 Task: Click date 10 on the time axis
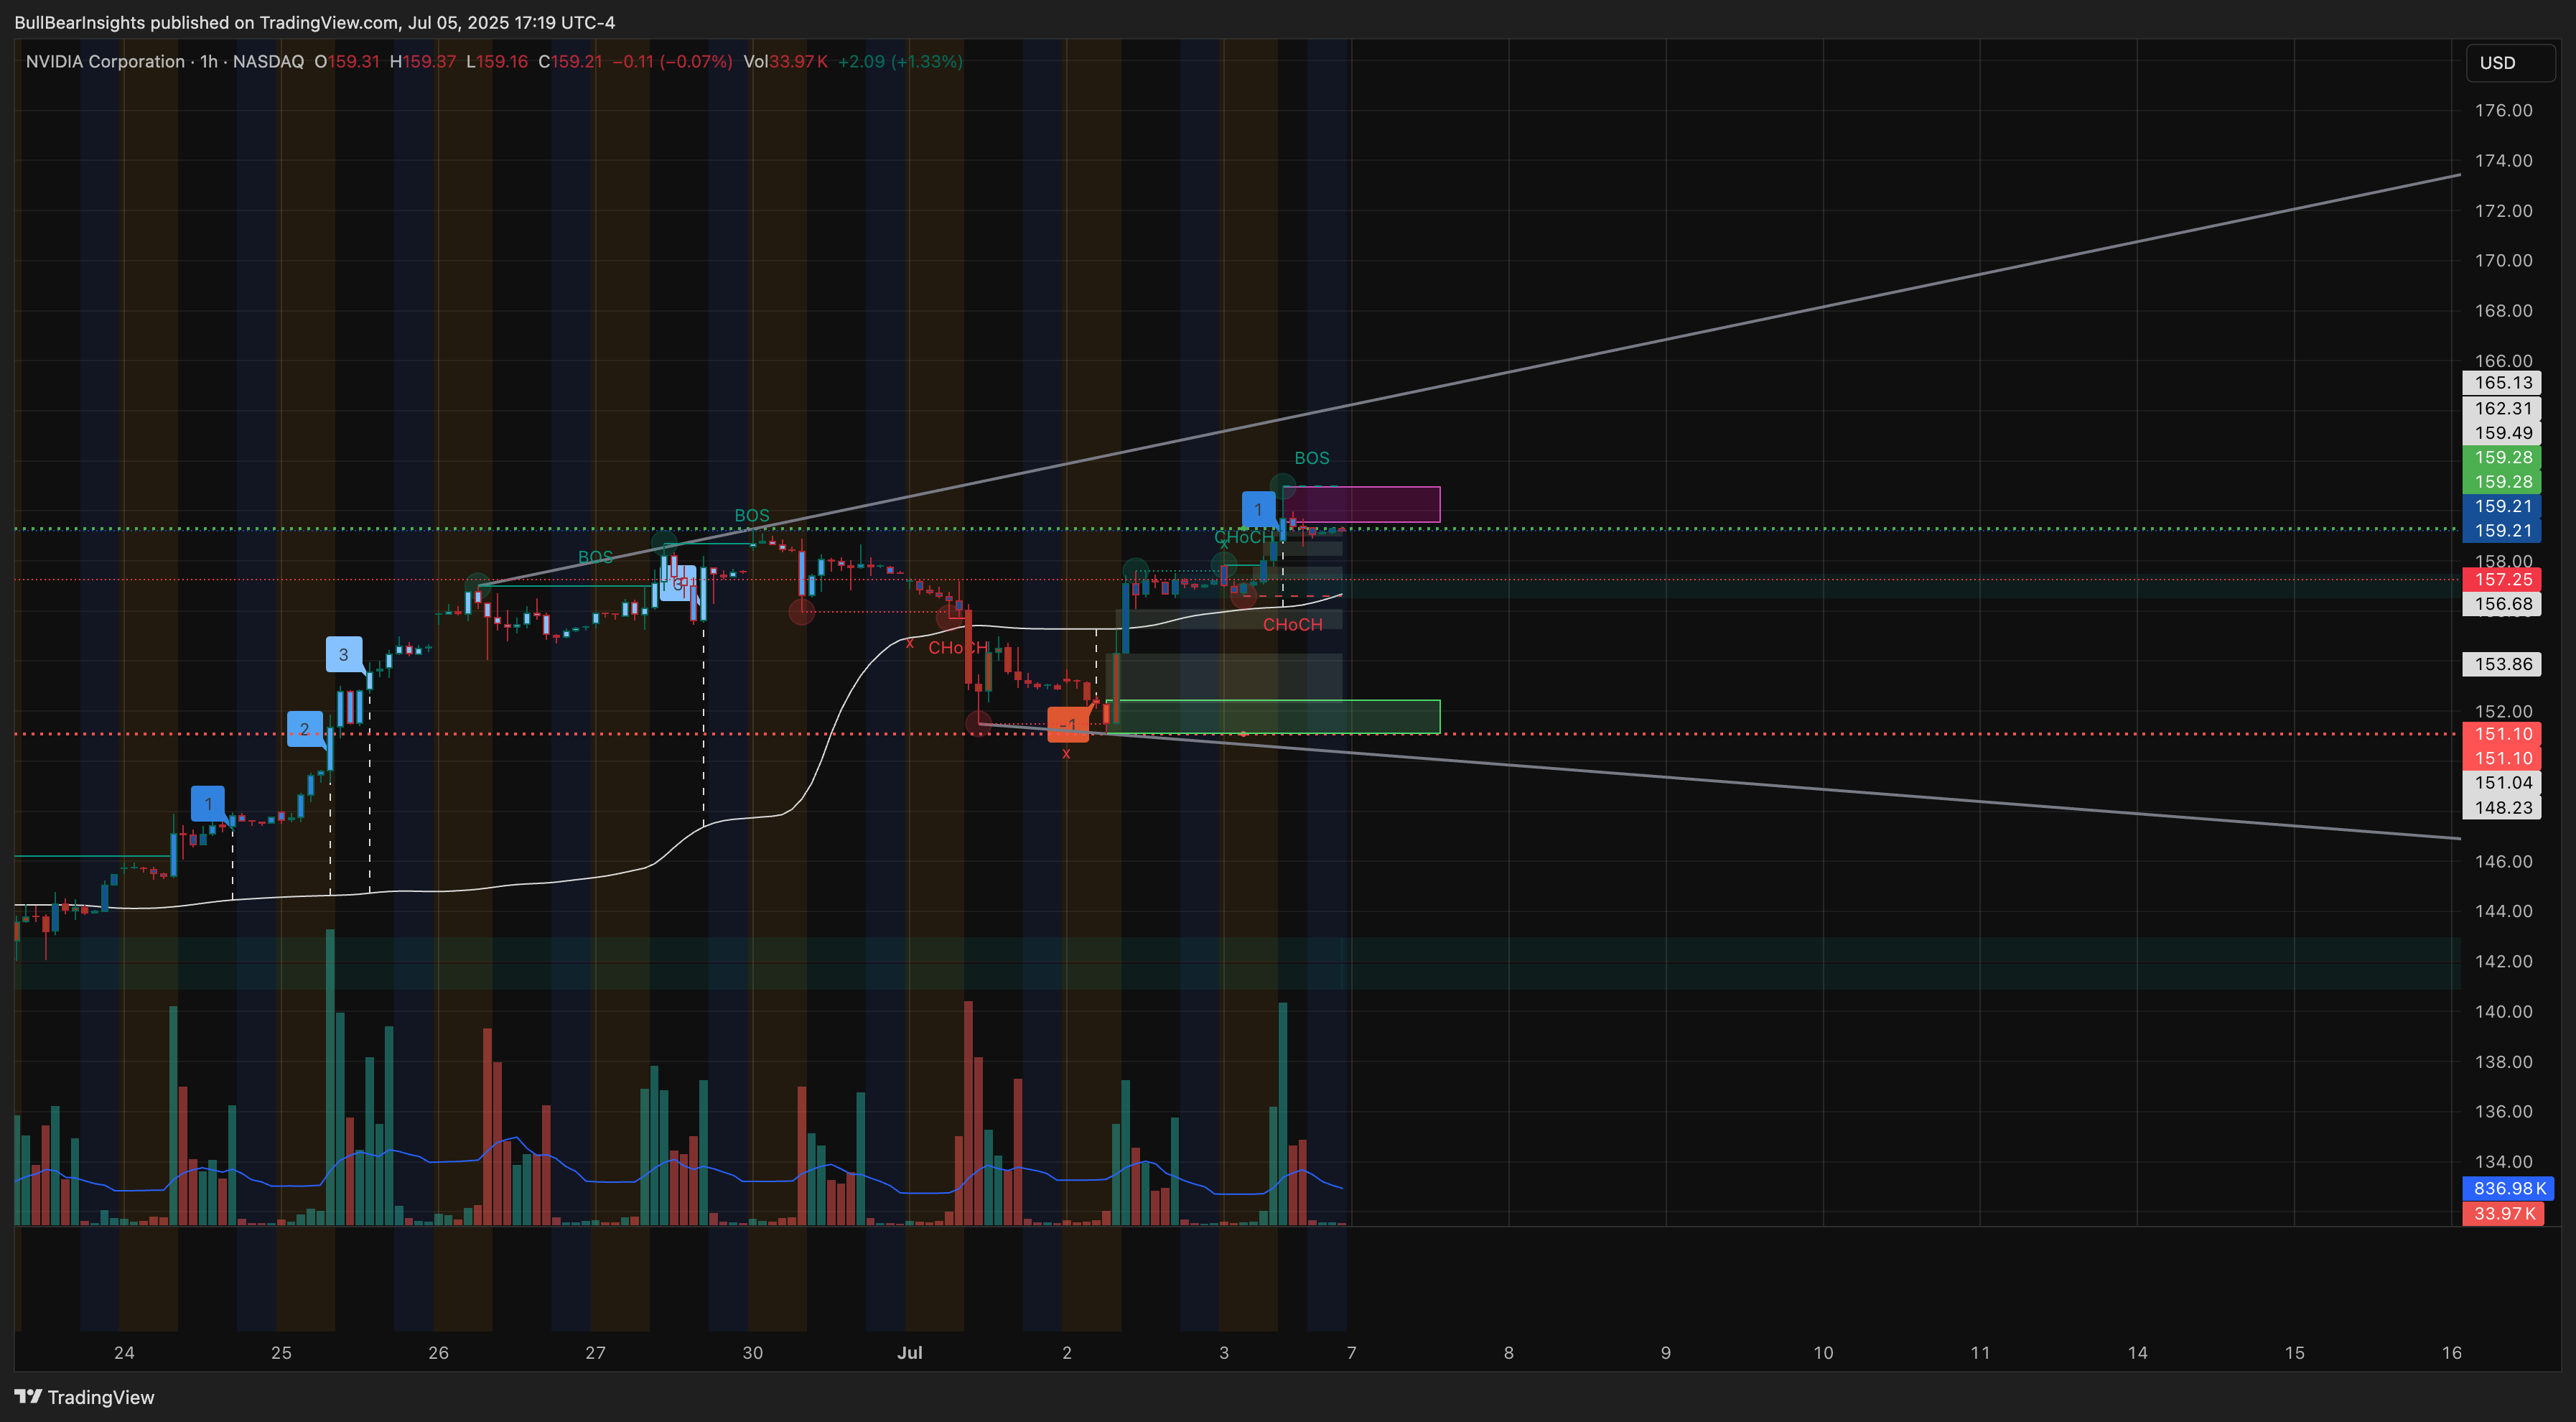1823,1352
